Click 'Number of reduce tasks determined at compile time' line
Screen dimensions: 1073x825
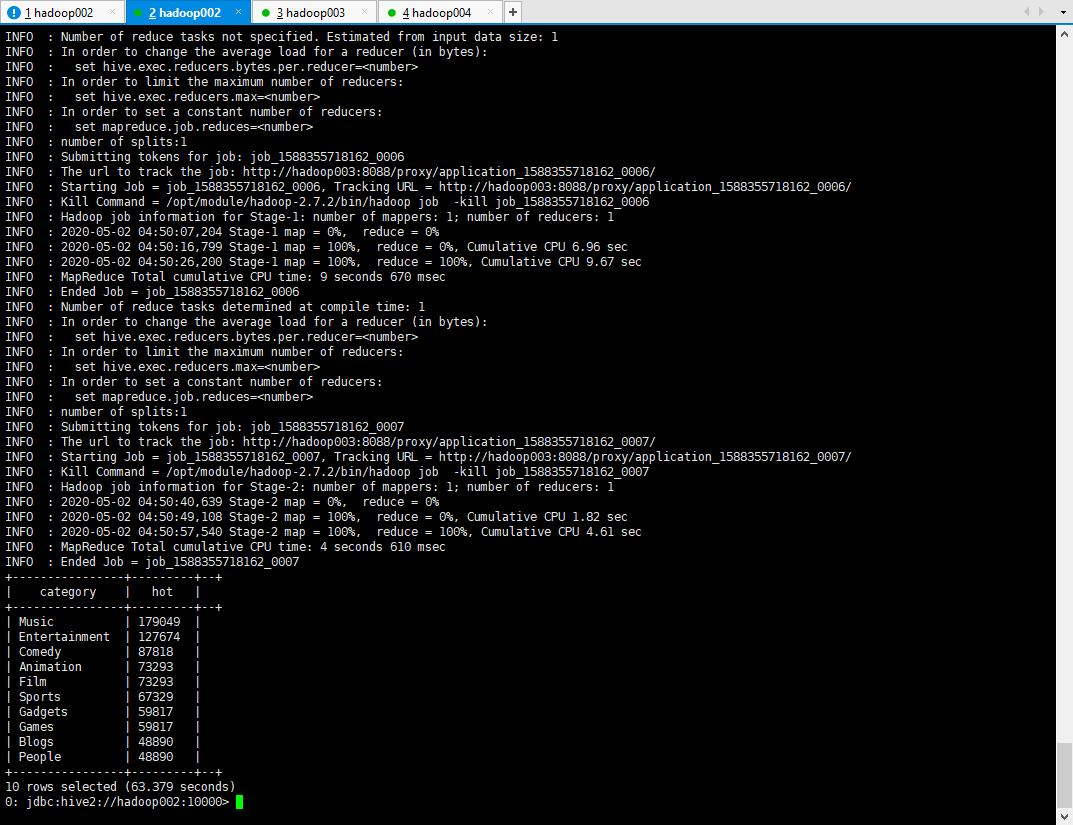tap(215, 306)
